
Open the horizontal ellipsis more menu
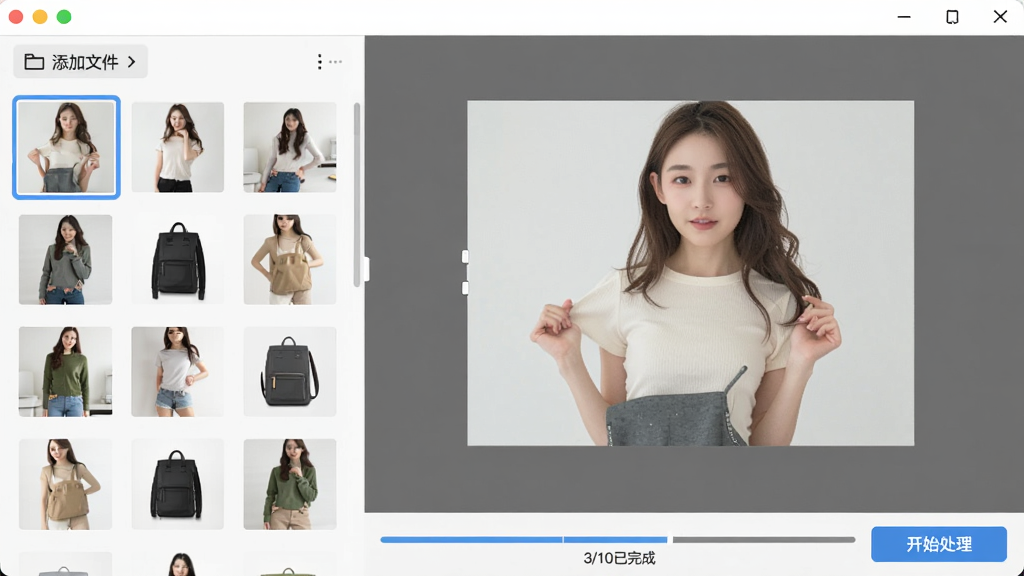[x=336, y=62]
